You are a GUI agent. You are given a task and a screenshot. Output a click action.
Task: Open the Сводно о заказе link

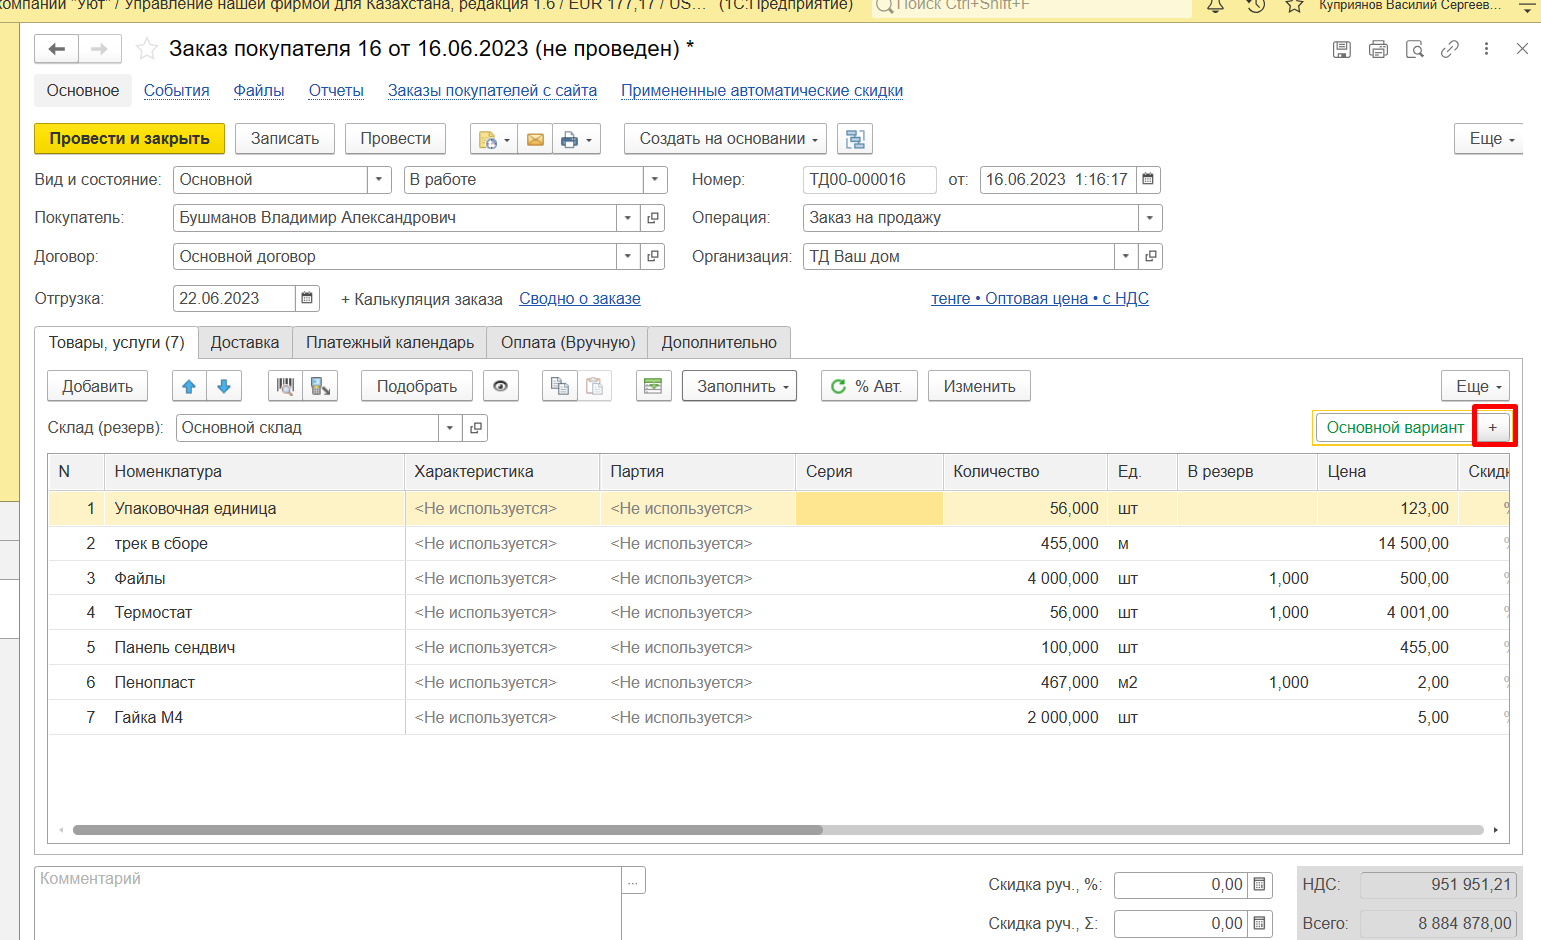point(580,299)
